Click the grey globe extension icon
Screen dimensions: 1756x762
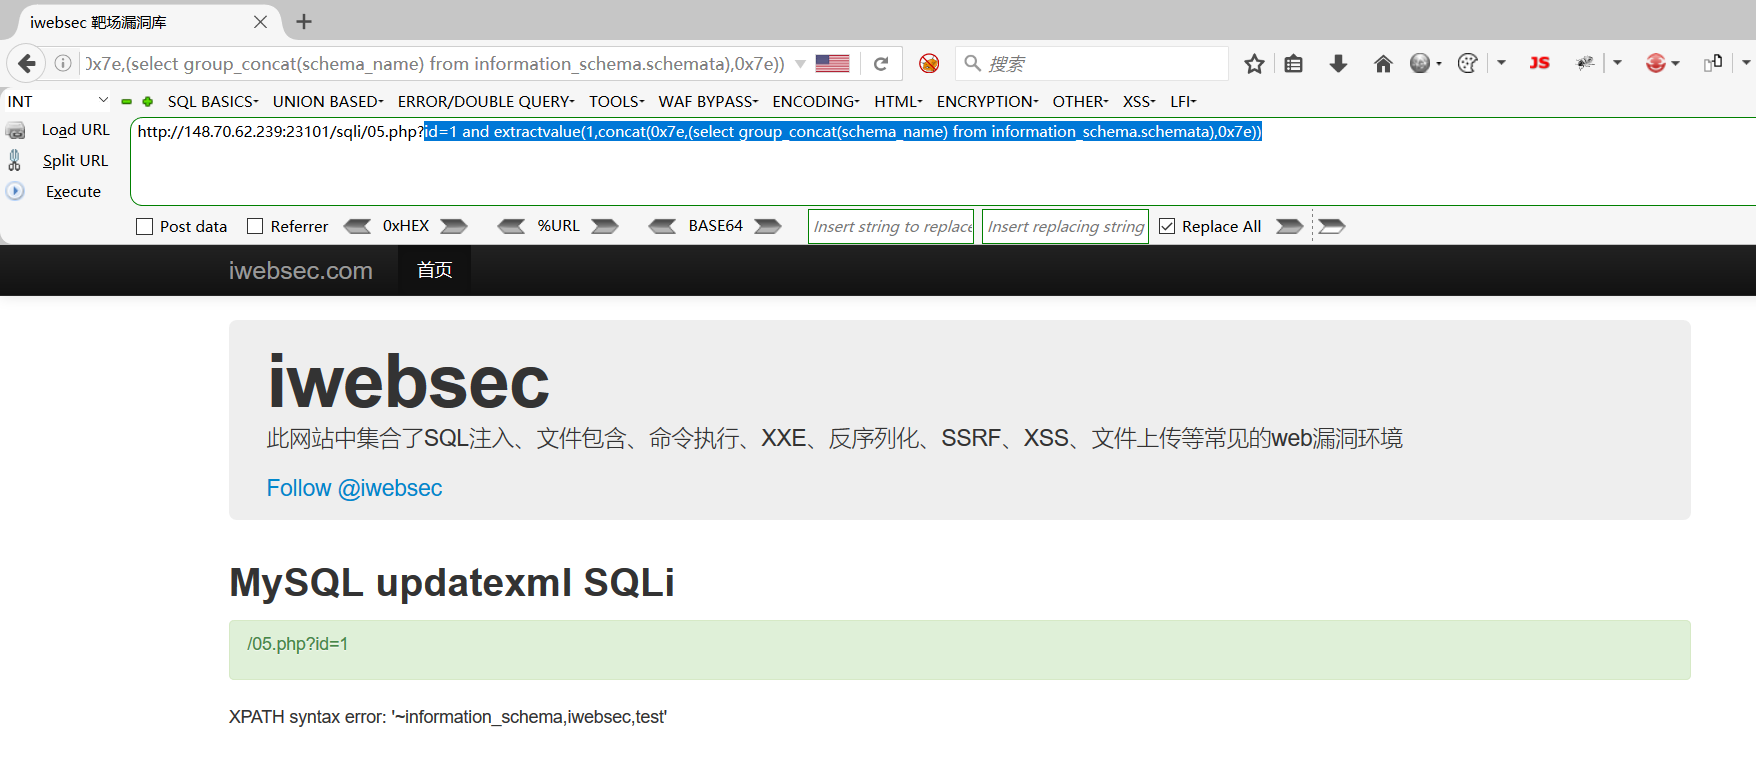1420,64
